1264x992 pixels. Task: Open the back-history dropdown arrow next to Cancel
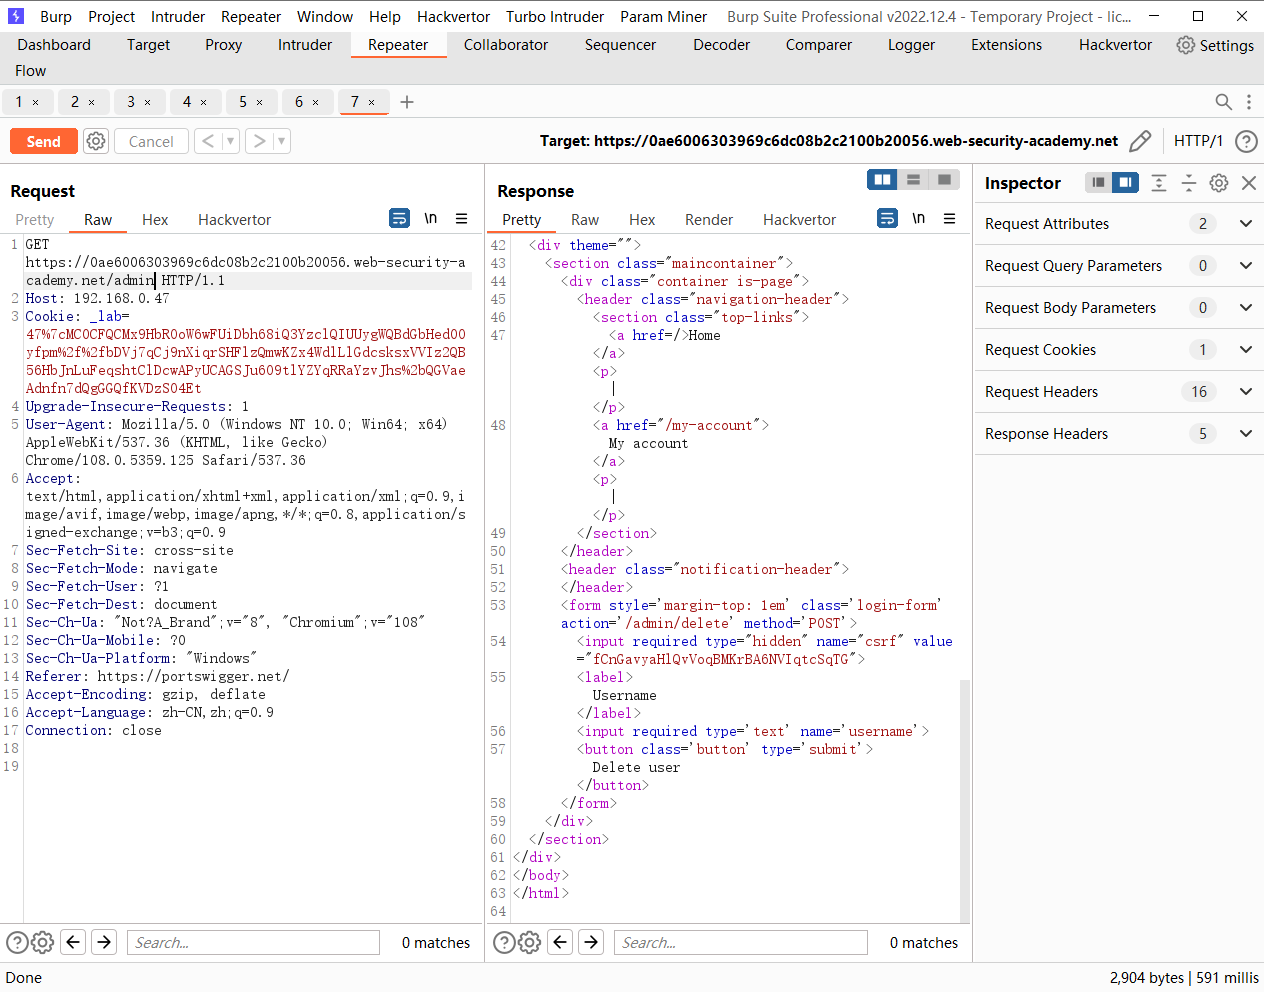229,141
